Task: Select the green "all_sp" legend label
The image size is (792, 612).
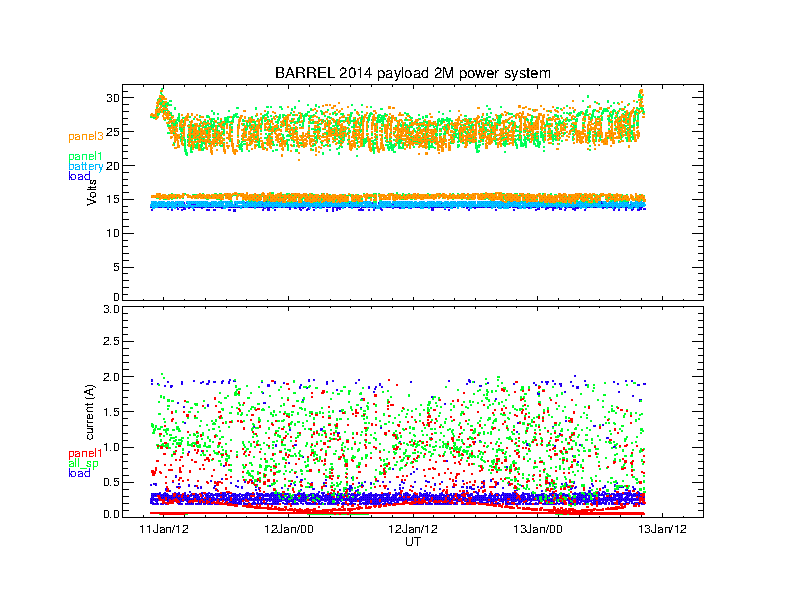Action: pyautogui.click(x=83, y=463)
